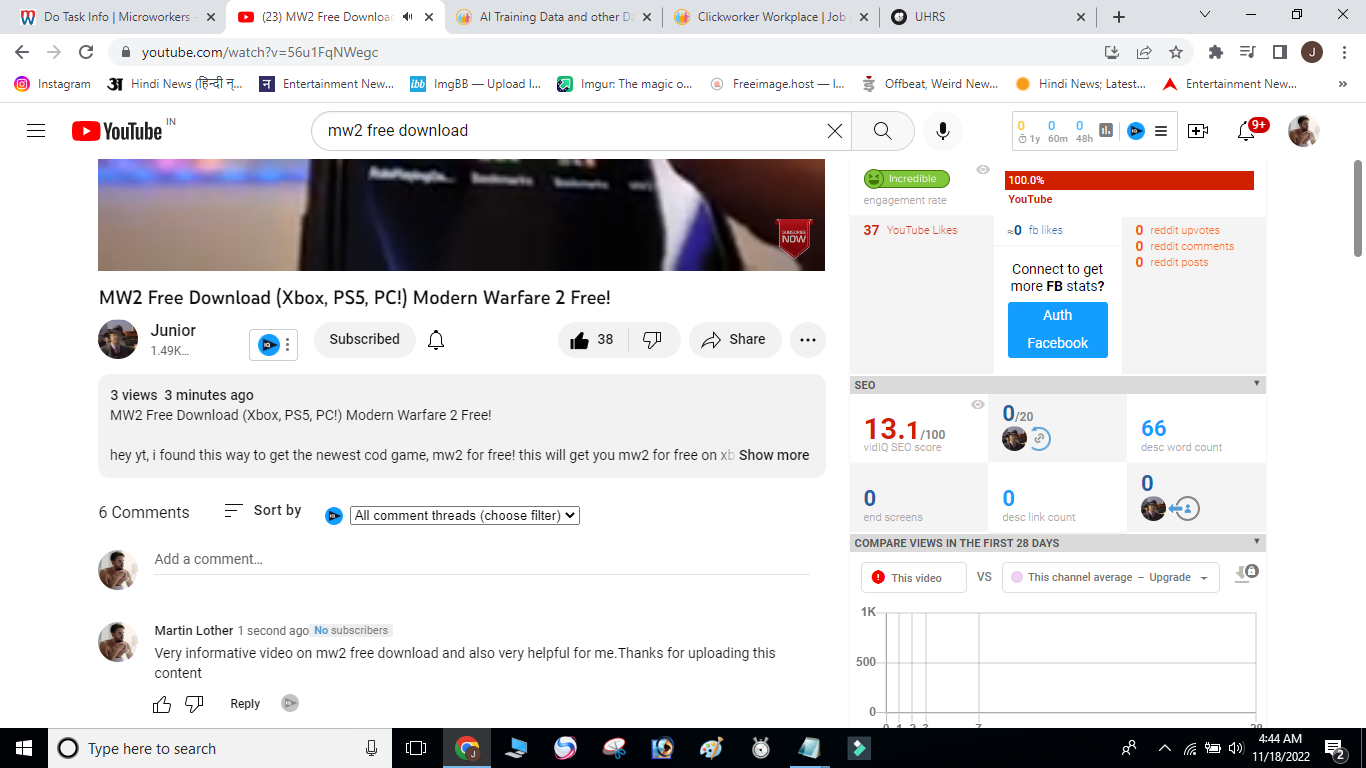Focus the Add a comment field
The image size is (1366, 768).
[482, 560]
